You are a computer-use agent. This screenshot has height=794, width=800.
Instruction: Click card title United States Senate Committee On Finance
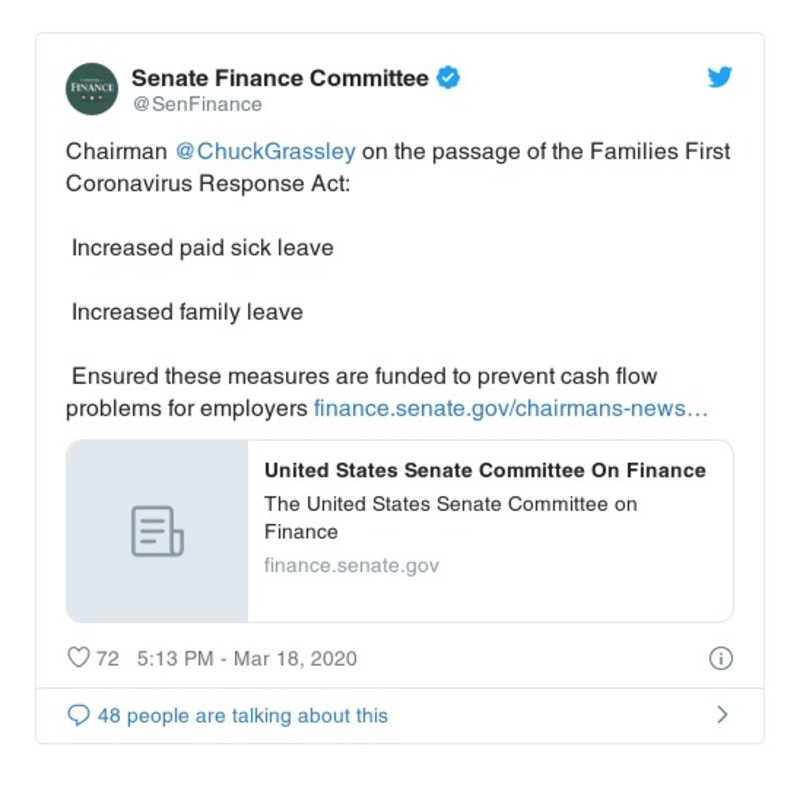485,470
